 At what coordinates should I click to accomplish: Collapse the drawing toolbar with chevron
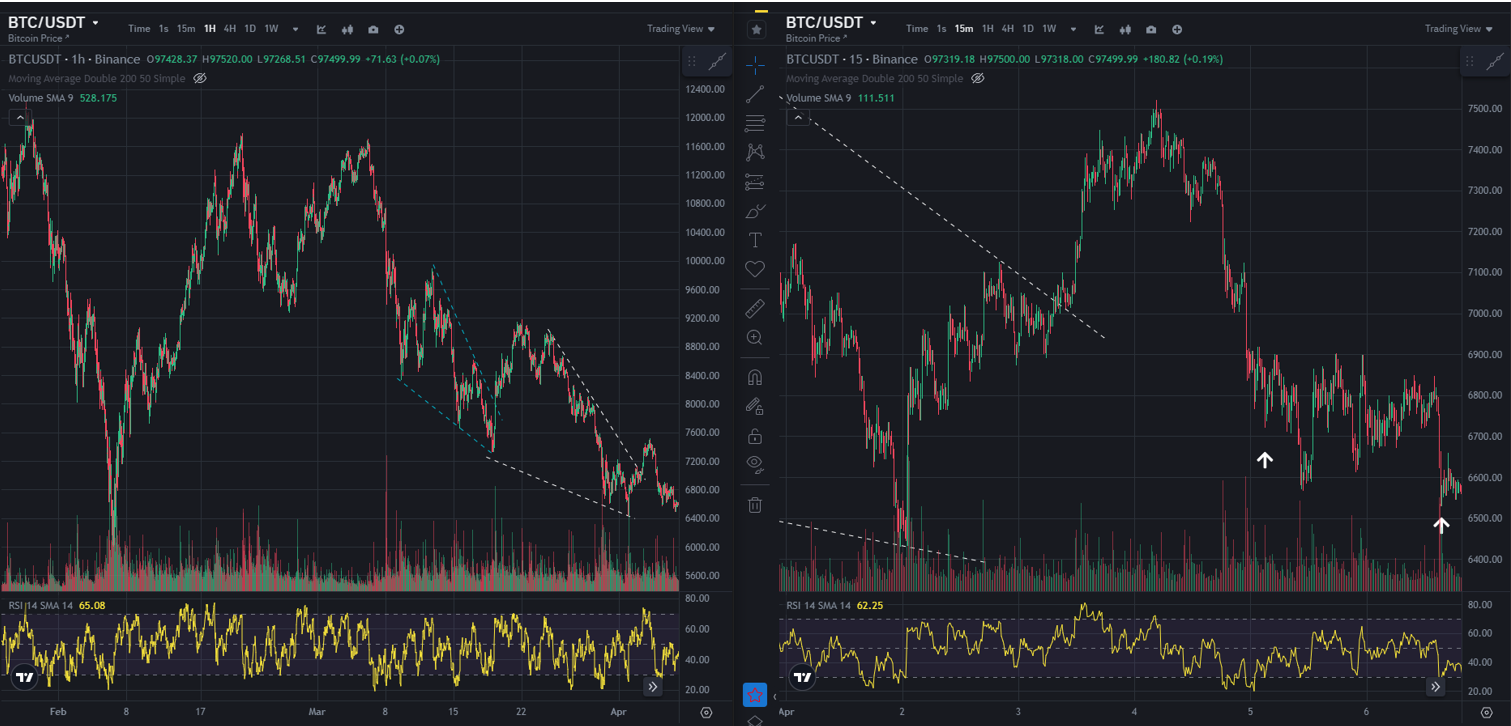[x=774, y=697]
